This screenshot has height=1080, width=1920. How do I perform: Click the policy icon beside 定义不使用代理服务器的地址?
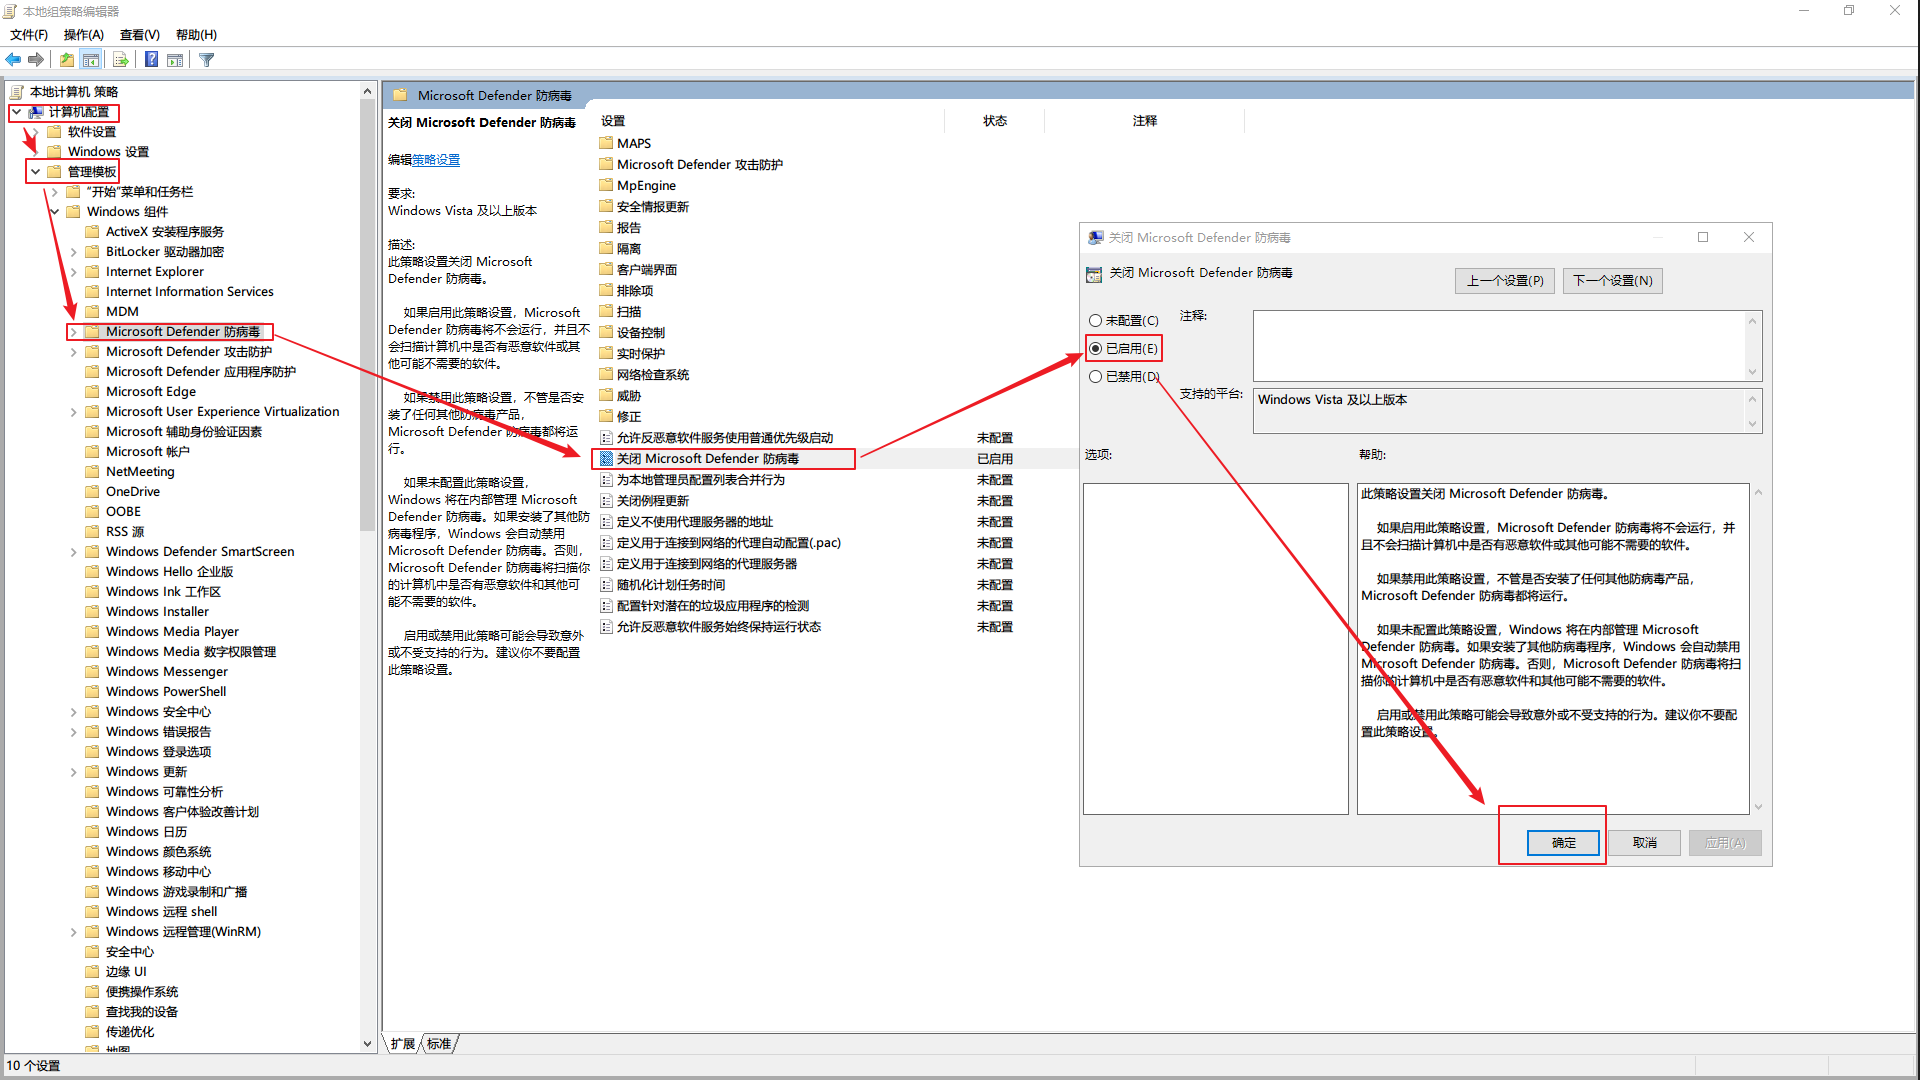606,522
